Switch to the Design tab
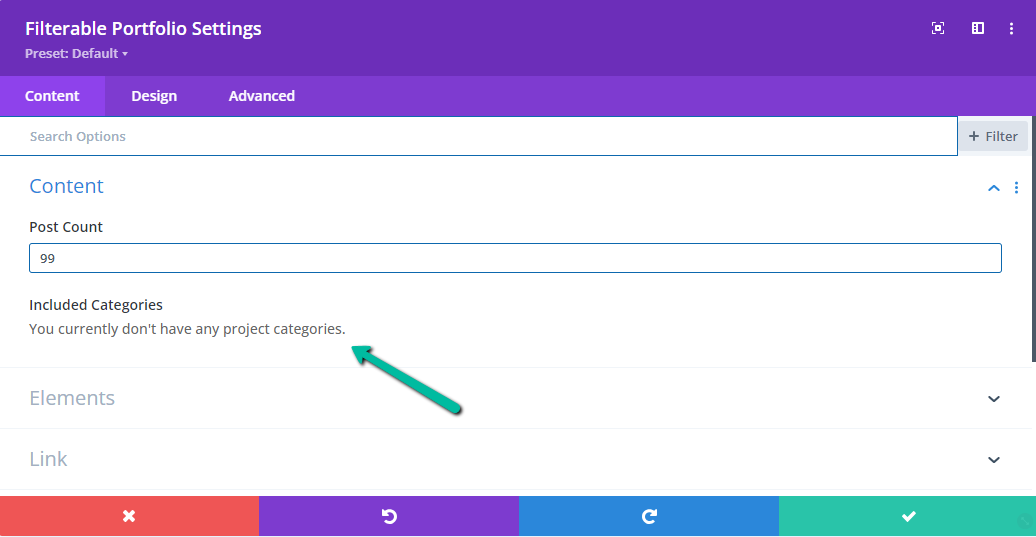This screenshot has width=1036, height=537. [x=154, y=96]
